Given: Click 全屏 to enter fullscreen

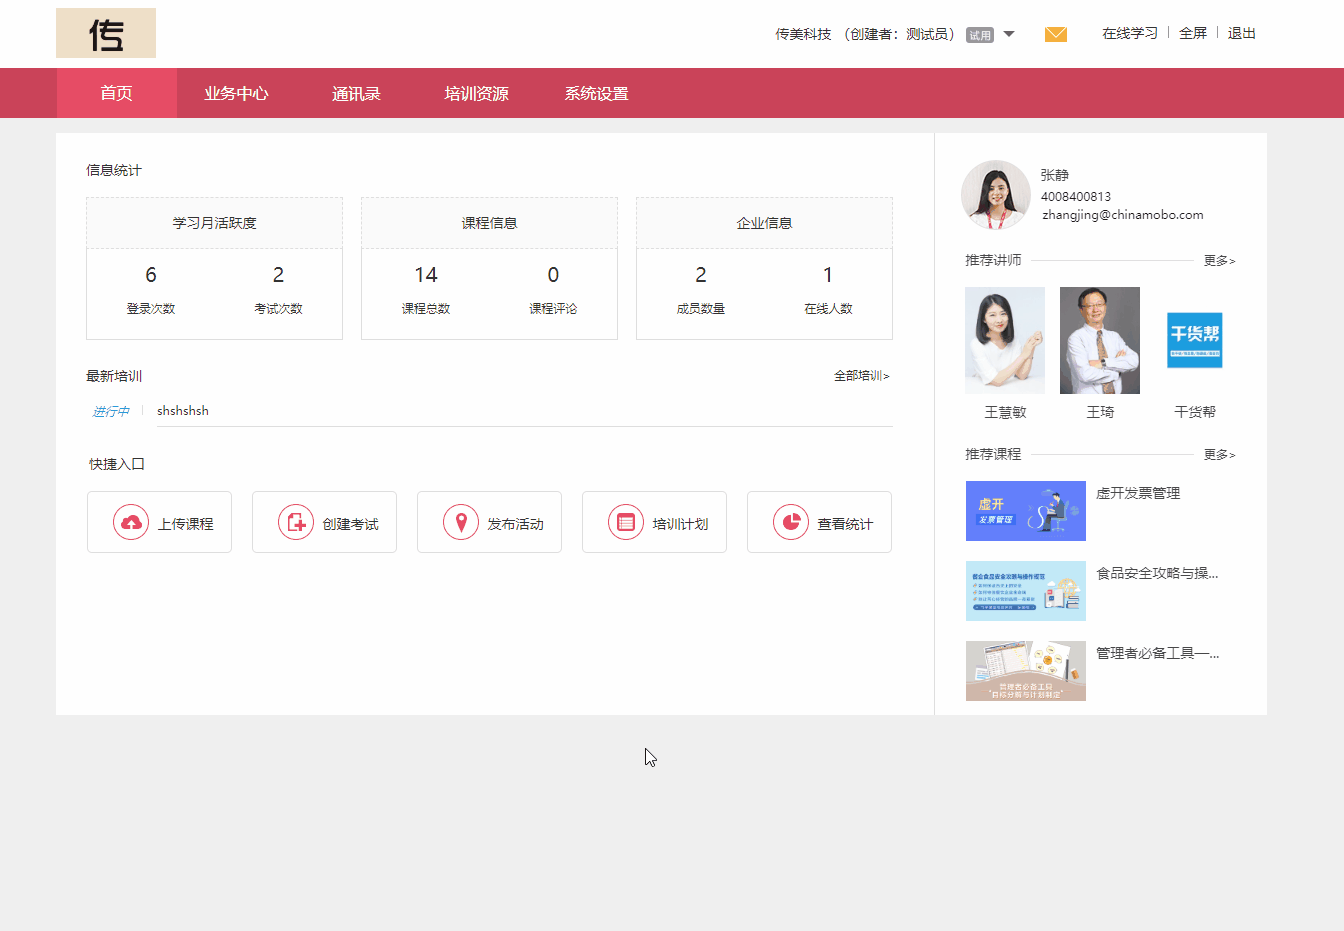Looking at the screenshot, I should [x=1192, y=33].
